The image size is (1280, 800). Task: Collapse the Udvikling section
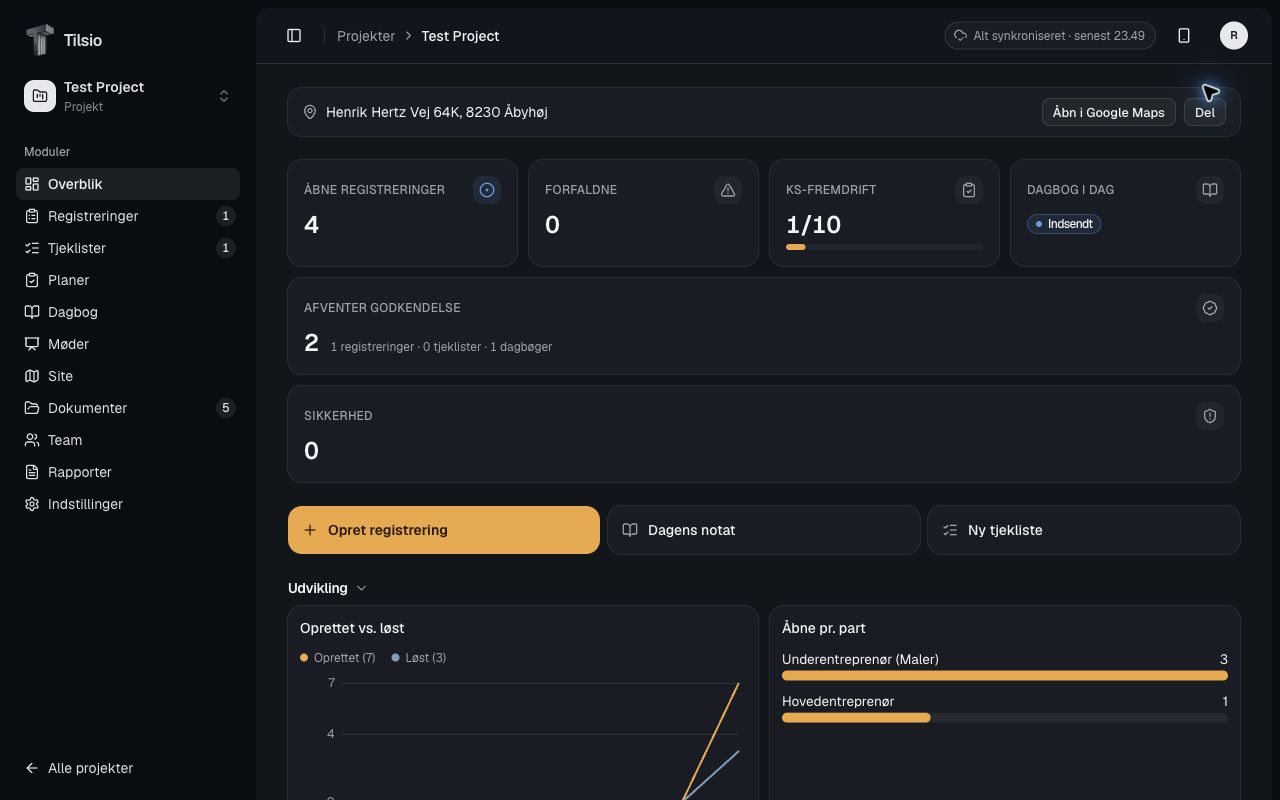pyautogui.click(x=328, y=588)
